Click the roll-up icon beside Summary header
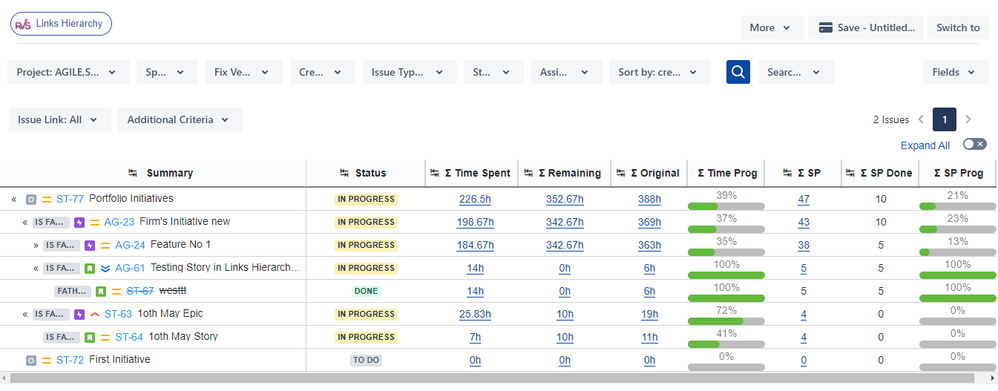Screen dimensions: 998x391 point(132,173)
